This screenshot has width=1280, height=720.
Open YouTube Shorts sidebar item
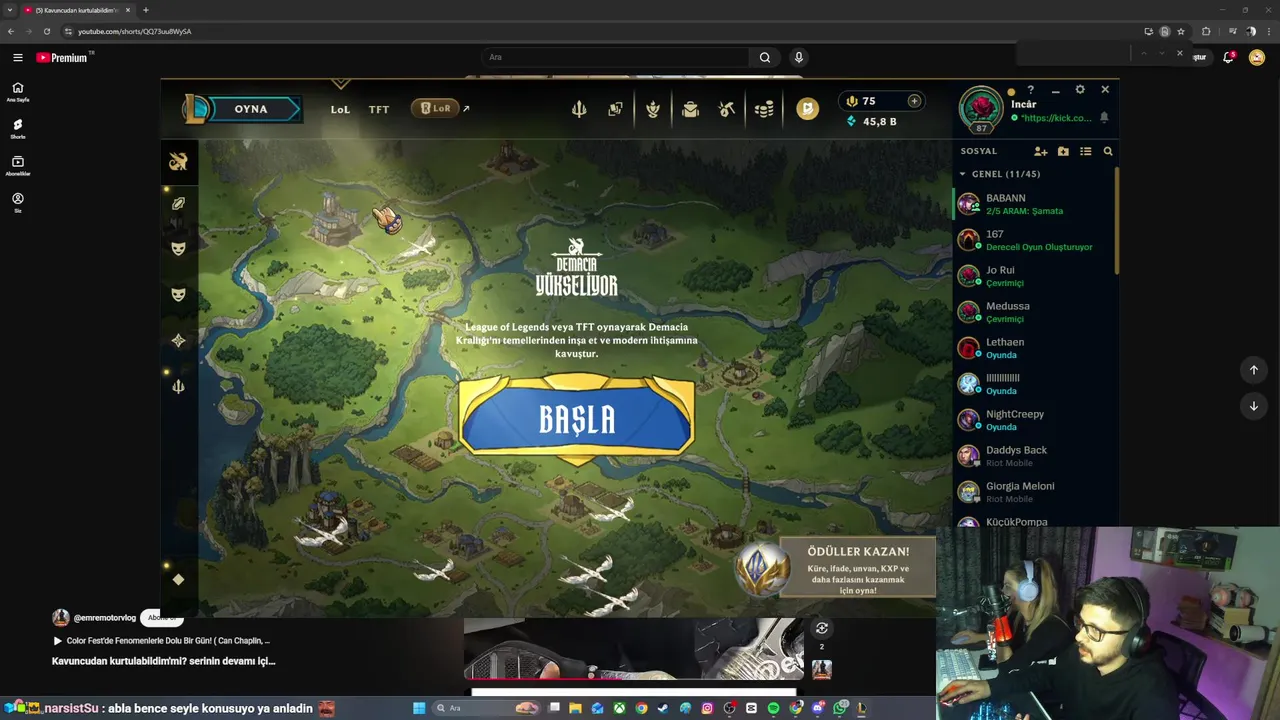tap(18, 129)
